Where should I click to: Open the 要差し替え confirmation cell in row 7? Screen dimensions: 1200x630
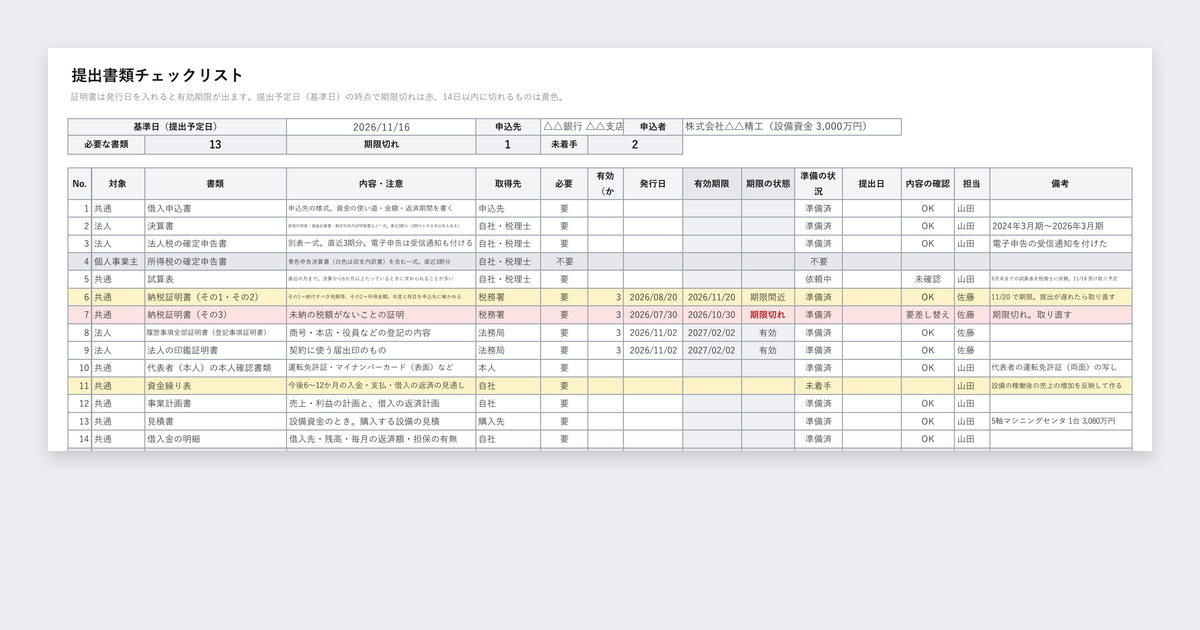coord(928,314)
